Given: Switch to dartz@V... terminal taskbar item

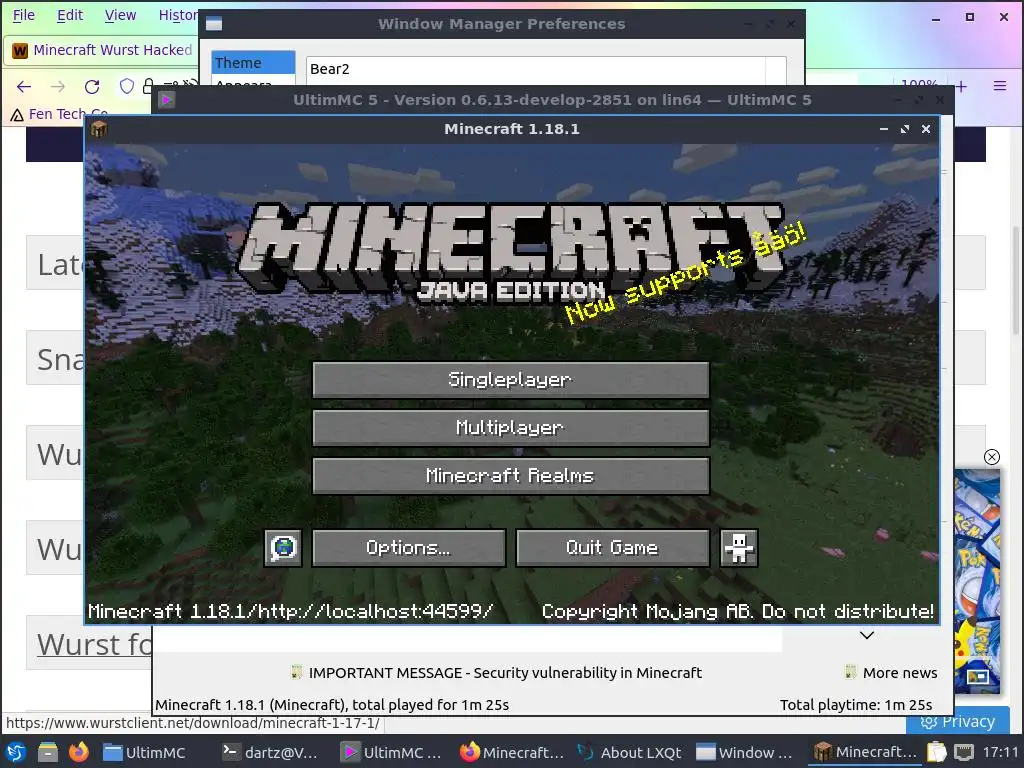Looking at the screenshot, I should pos(269,753).
